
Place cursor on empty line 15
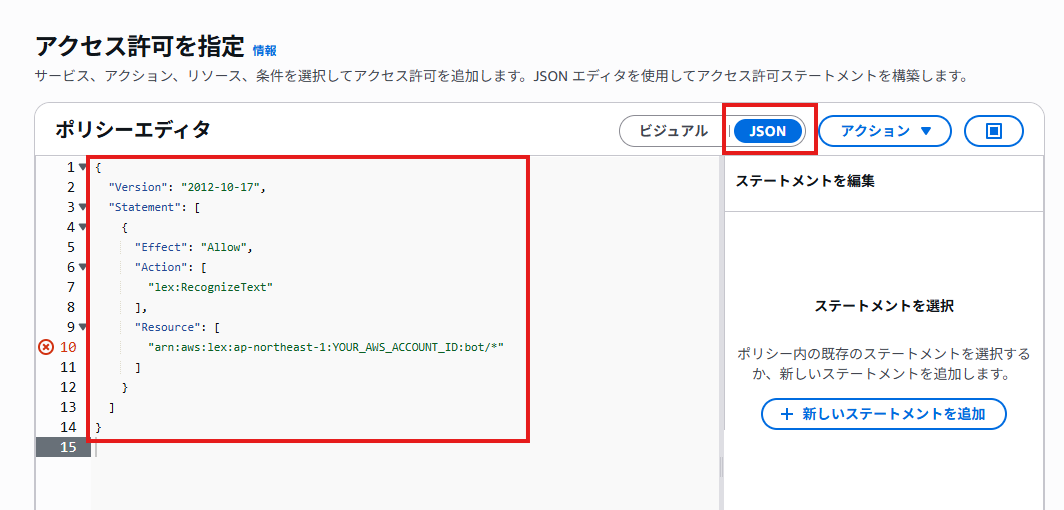tap(407, 448)
